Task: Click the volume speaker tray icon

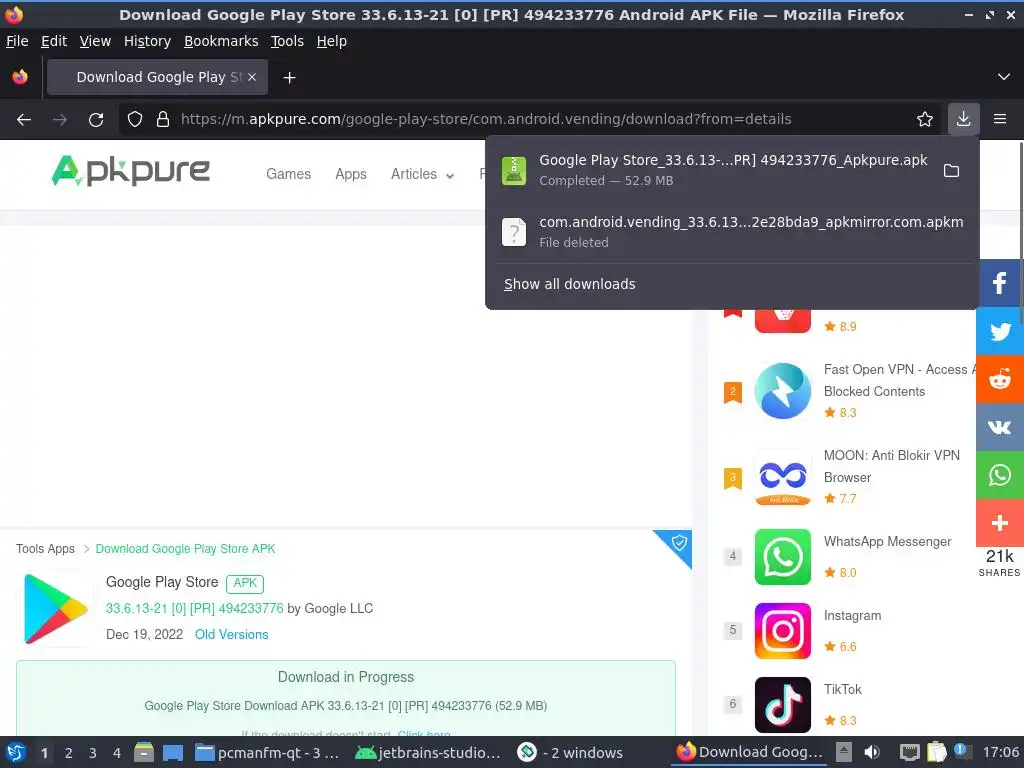Action: pos(872,752)
